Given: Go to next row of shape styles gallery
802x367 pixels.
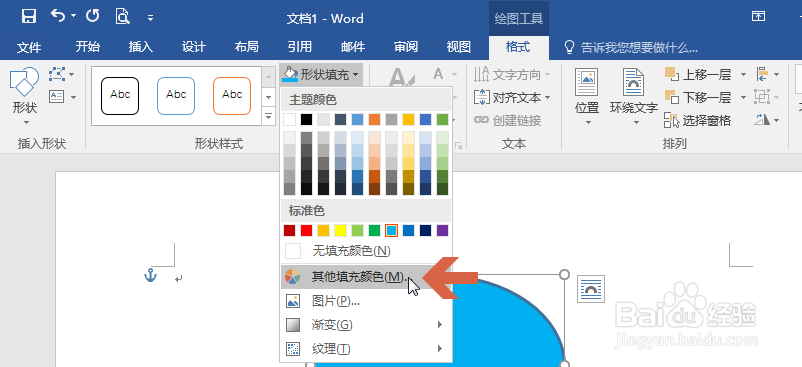Looking at the screenshot, I should [269, 96].
